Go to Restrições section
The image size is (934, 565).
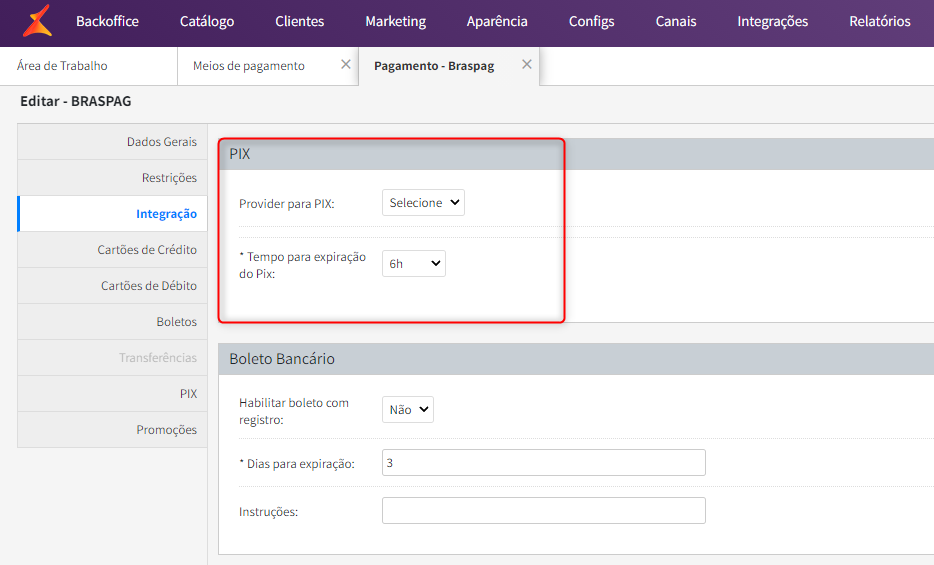[113, 177]
